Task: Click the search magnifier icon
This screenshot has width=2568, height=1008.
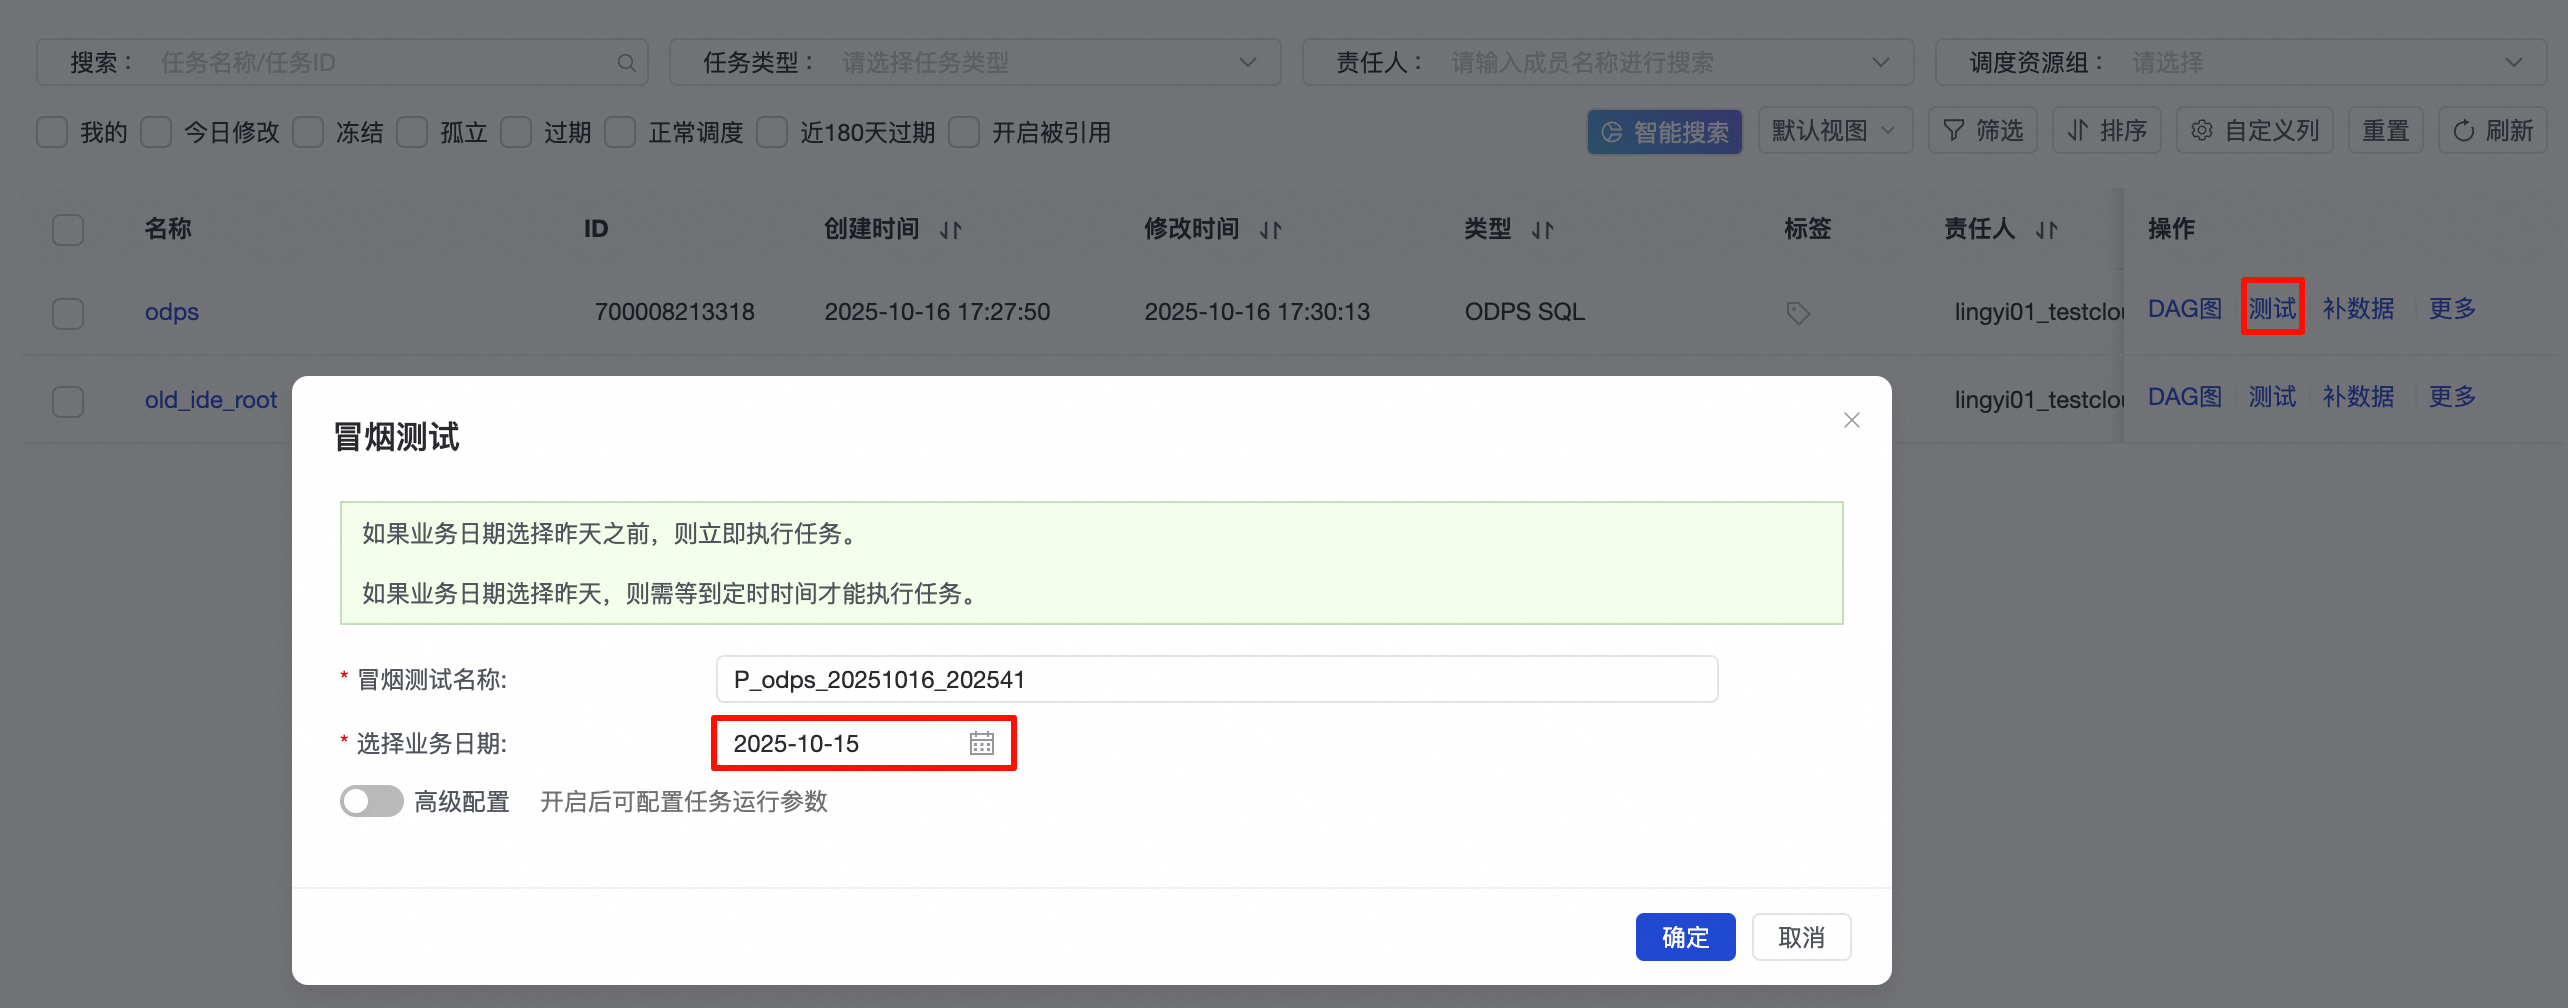Action: coord(627,63)
